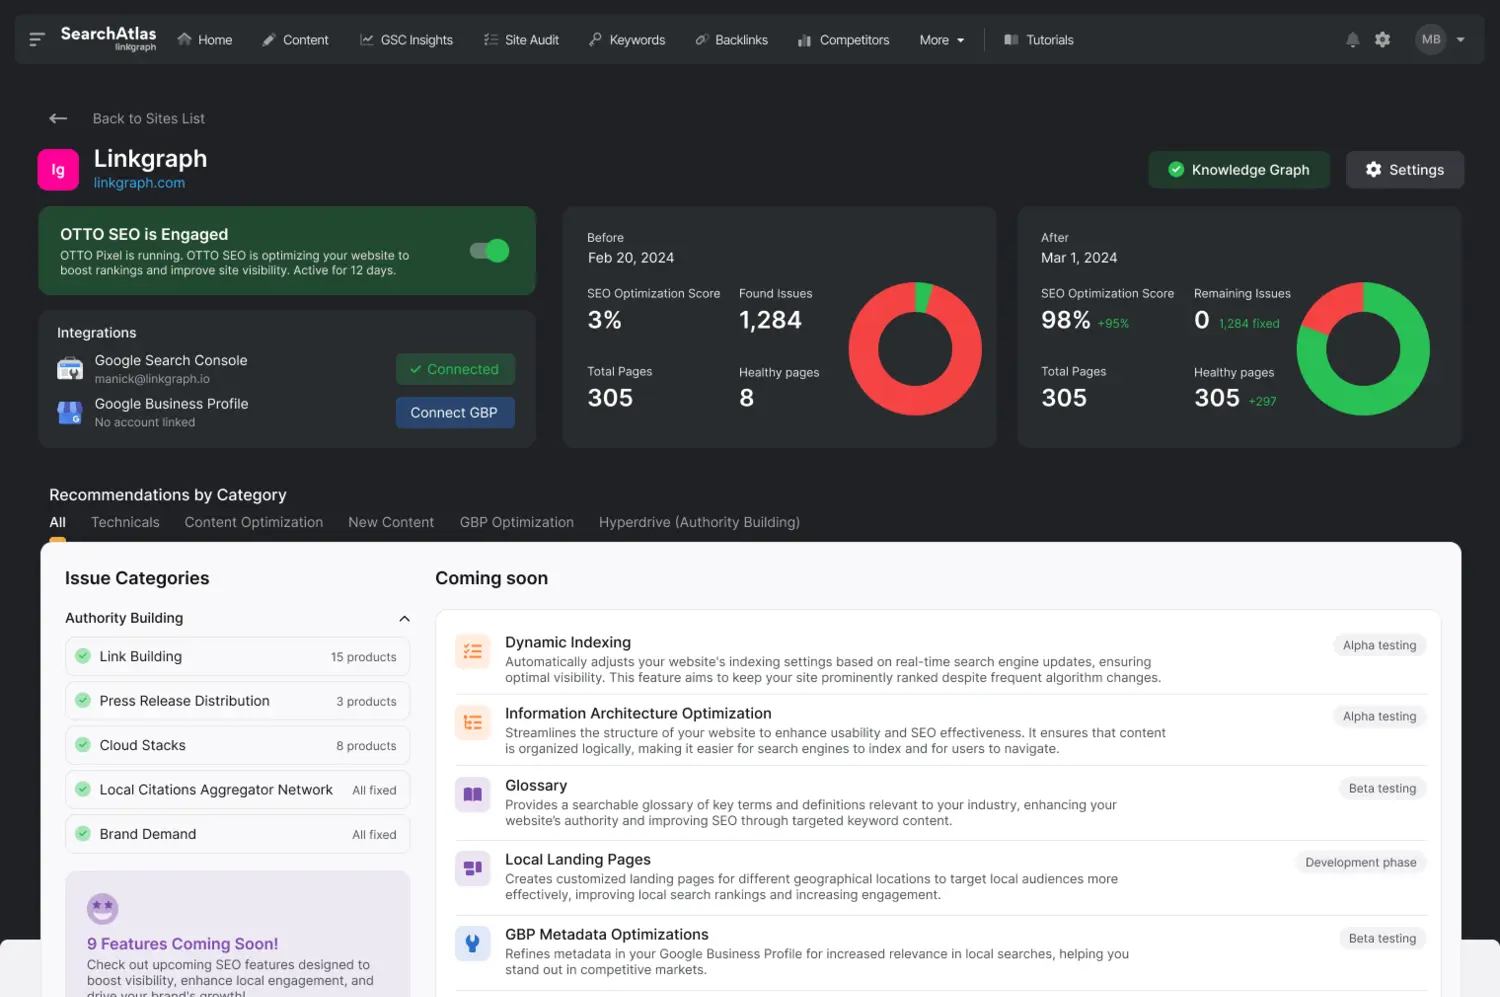
Task: Open the Tutorials menu item
Action: 1039,40
